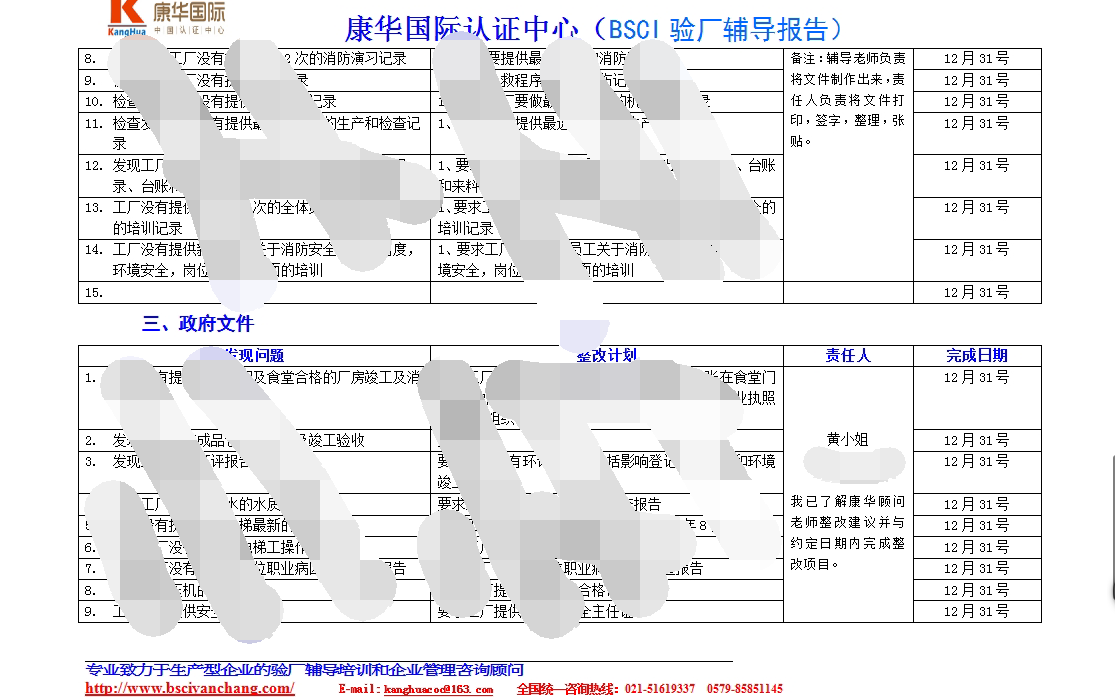Select the phone number 0579-85851145

[745, 688]
